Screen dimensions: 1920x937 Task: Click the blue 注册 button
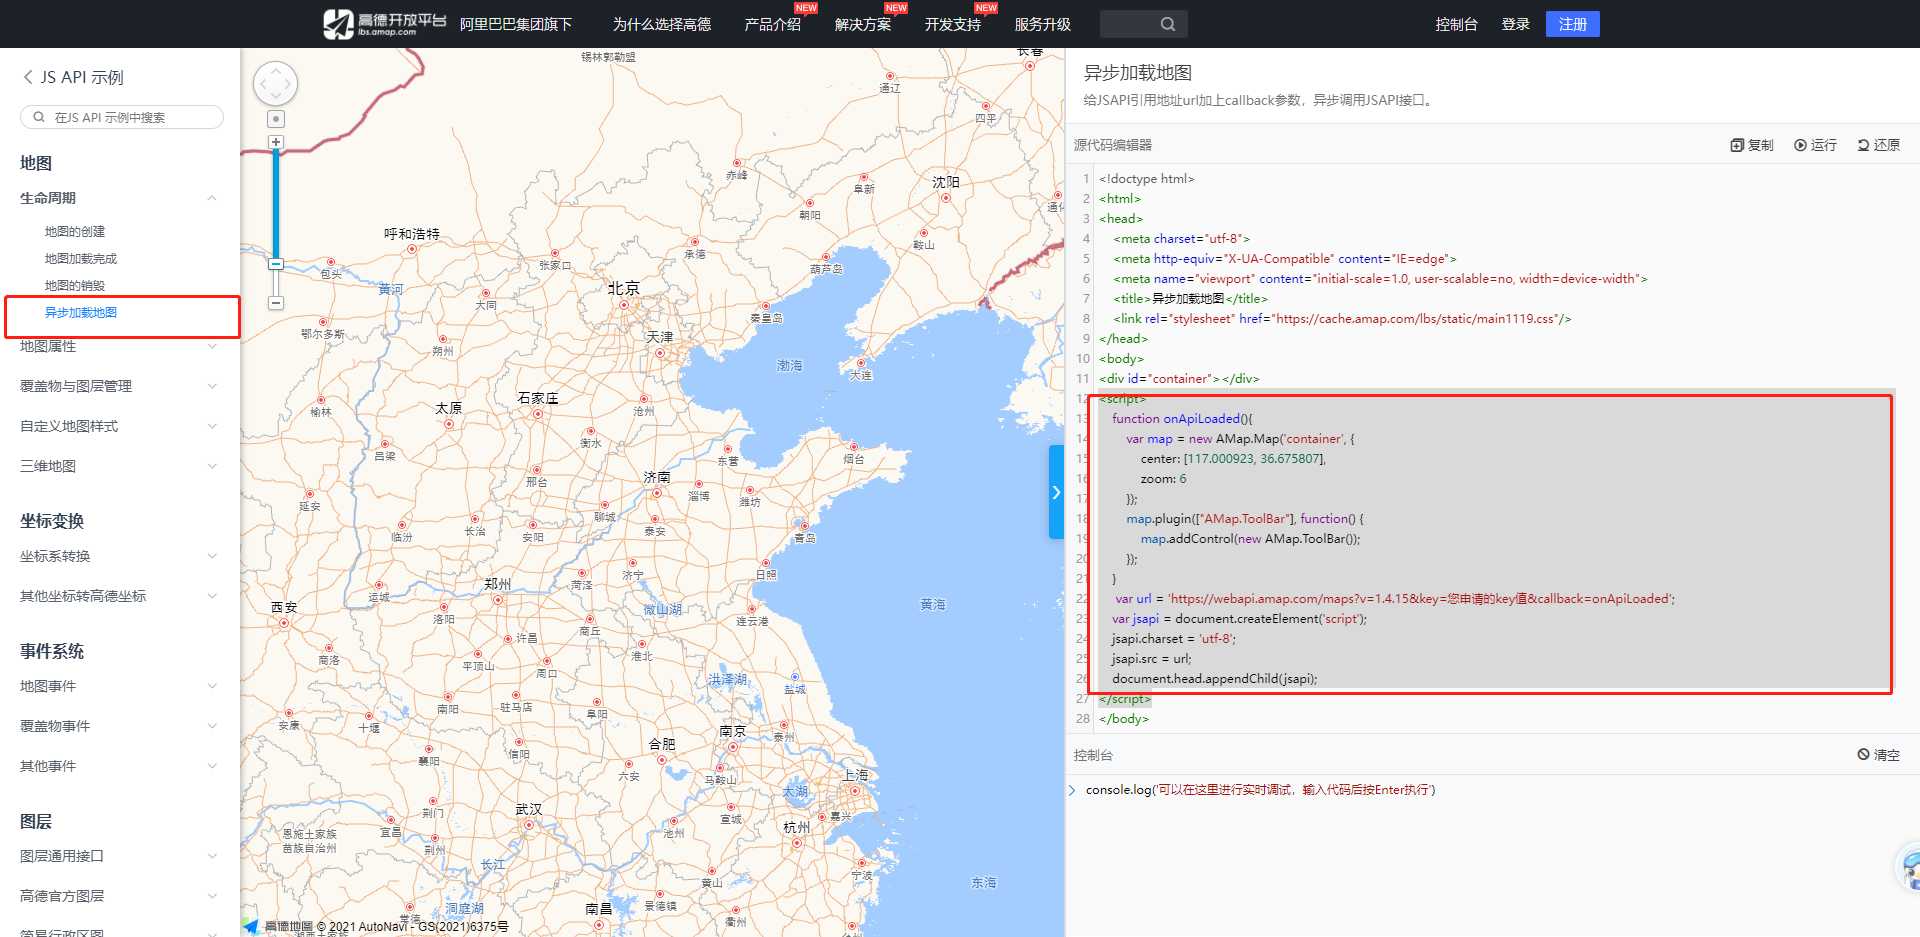click(1572, 24)
